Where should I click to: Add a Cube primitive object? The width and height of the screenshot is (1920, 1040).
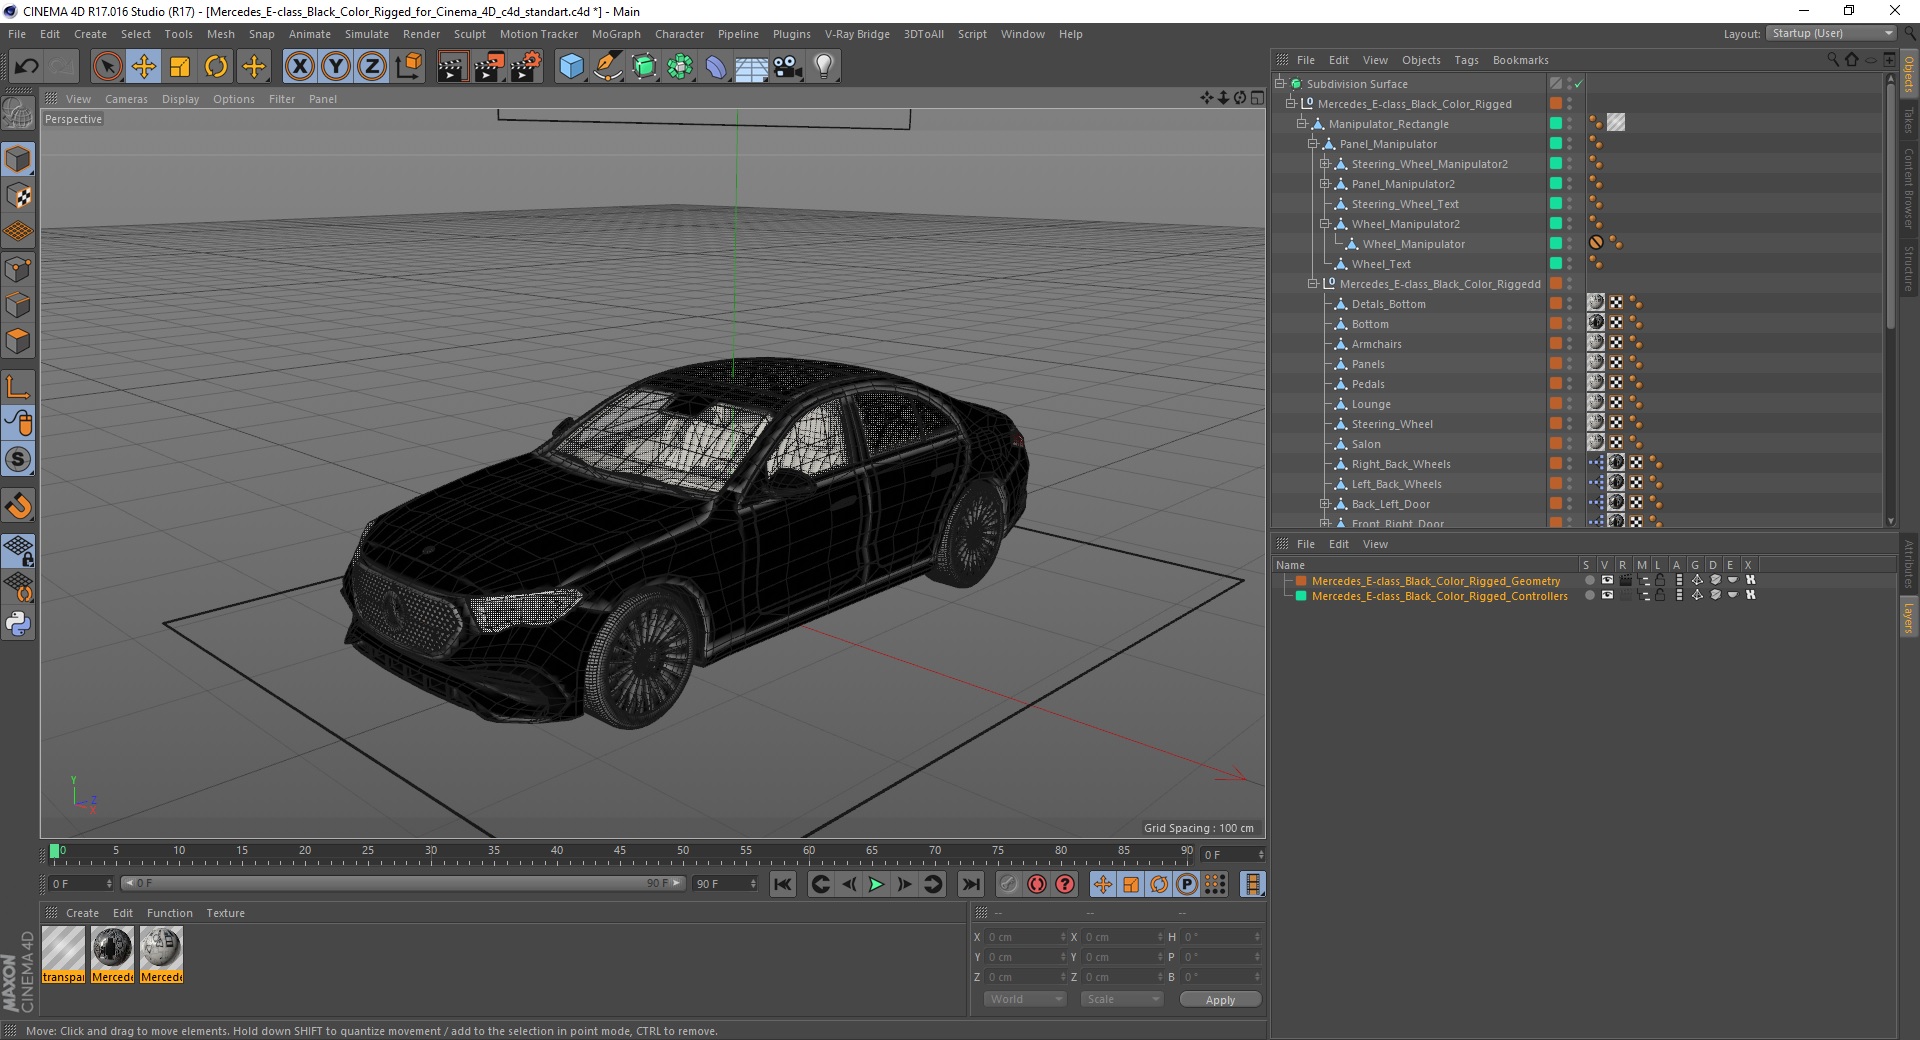571,67
